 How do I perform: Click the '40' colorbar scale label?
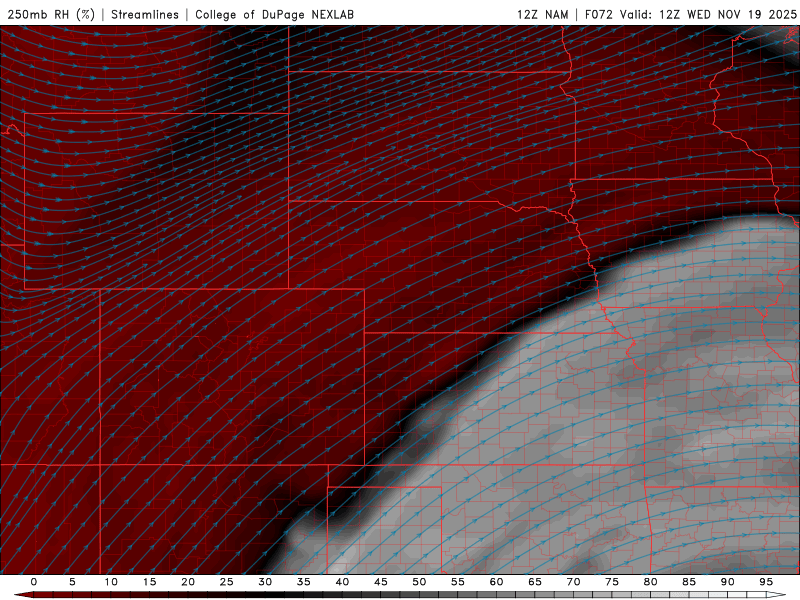point(342,582)
